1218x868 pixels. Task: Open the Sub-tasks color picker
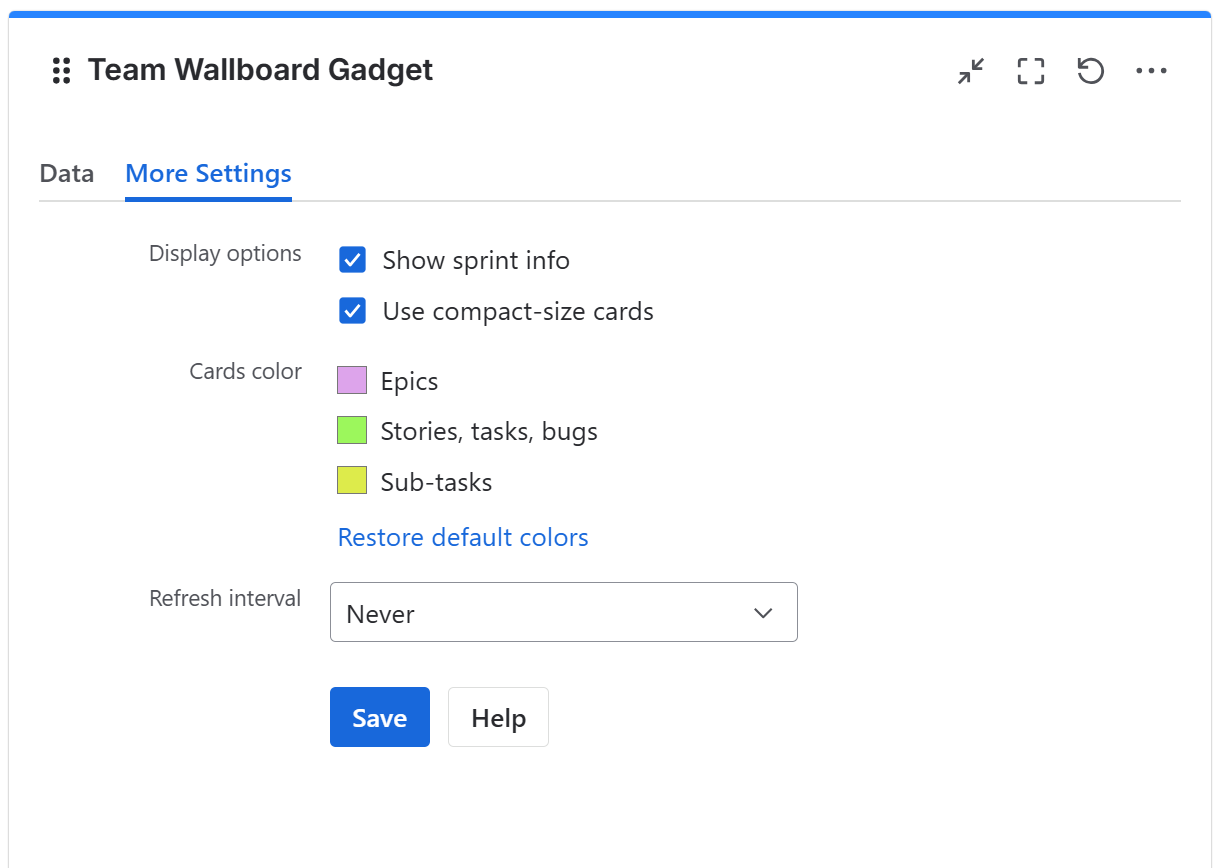[x=352, y=480]
